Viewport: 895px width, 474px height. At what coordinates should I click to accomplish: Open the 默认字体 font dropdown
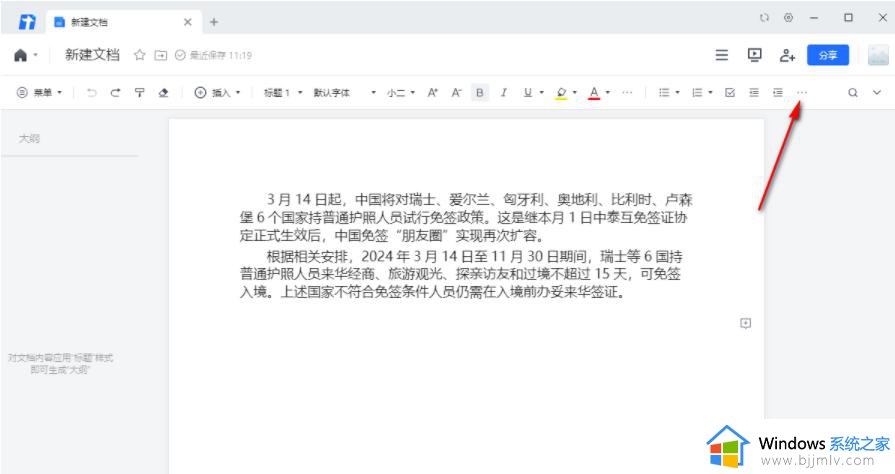pyautogui.click(x=344, y=93)
